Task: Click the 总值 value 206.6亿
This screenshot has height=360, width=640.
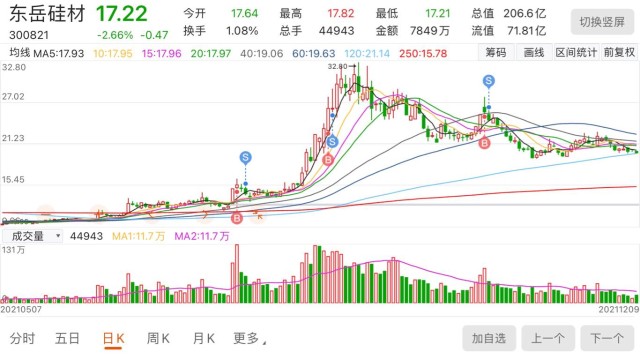Action: tap(524, 13)
